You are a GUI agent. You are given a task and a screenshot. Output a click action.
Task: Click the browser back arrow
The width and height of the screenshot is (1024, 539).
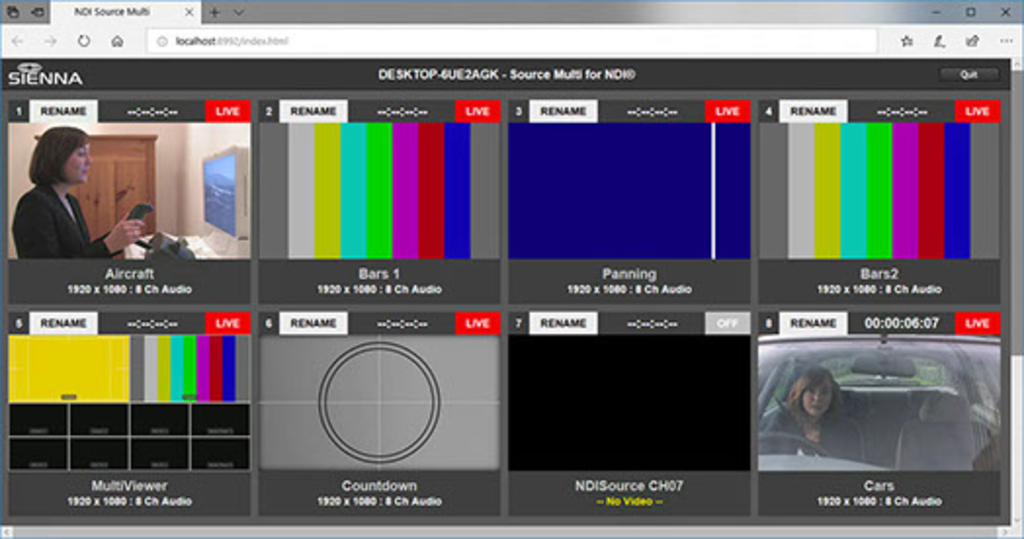click(18, 41)
